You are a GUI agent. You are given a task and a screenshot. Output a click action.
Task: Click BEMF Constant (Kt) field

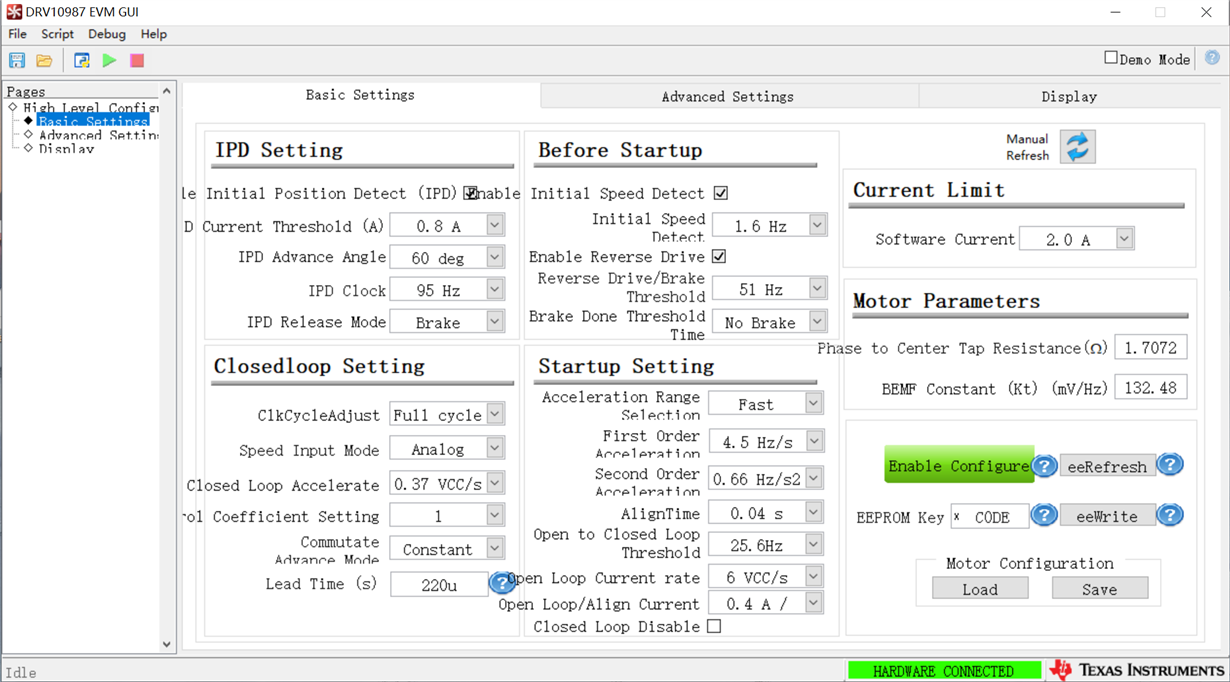1151,387
